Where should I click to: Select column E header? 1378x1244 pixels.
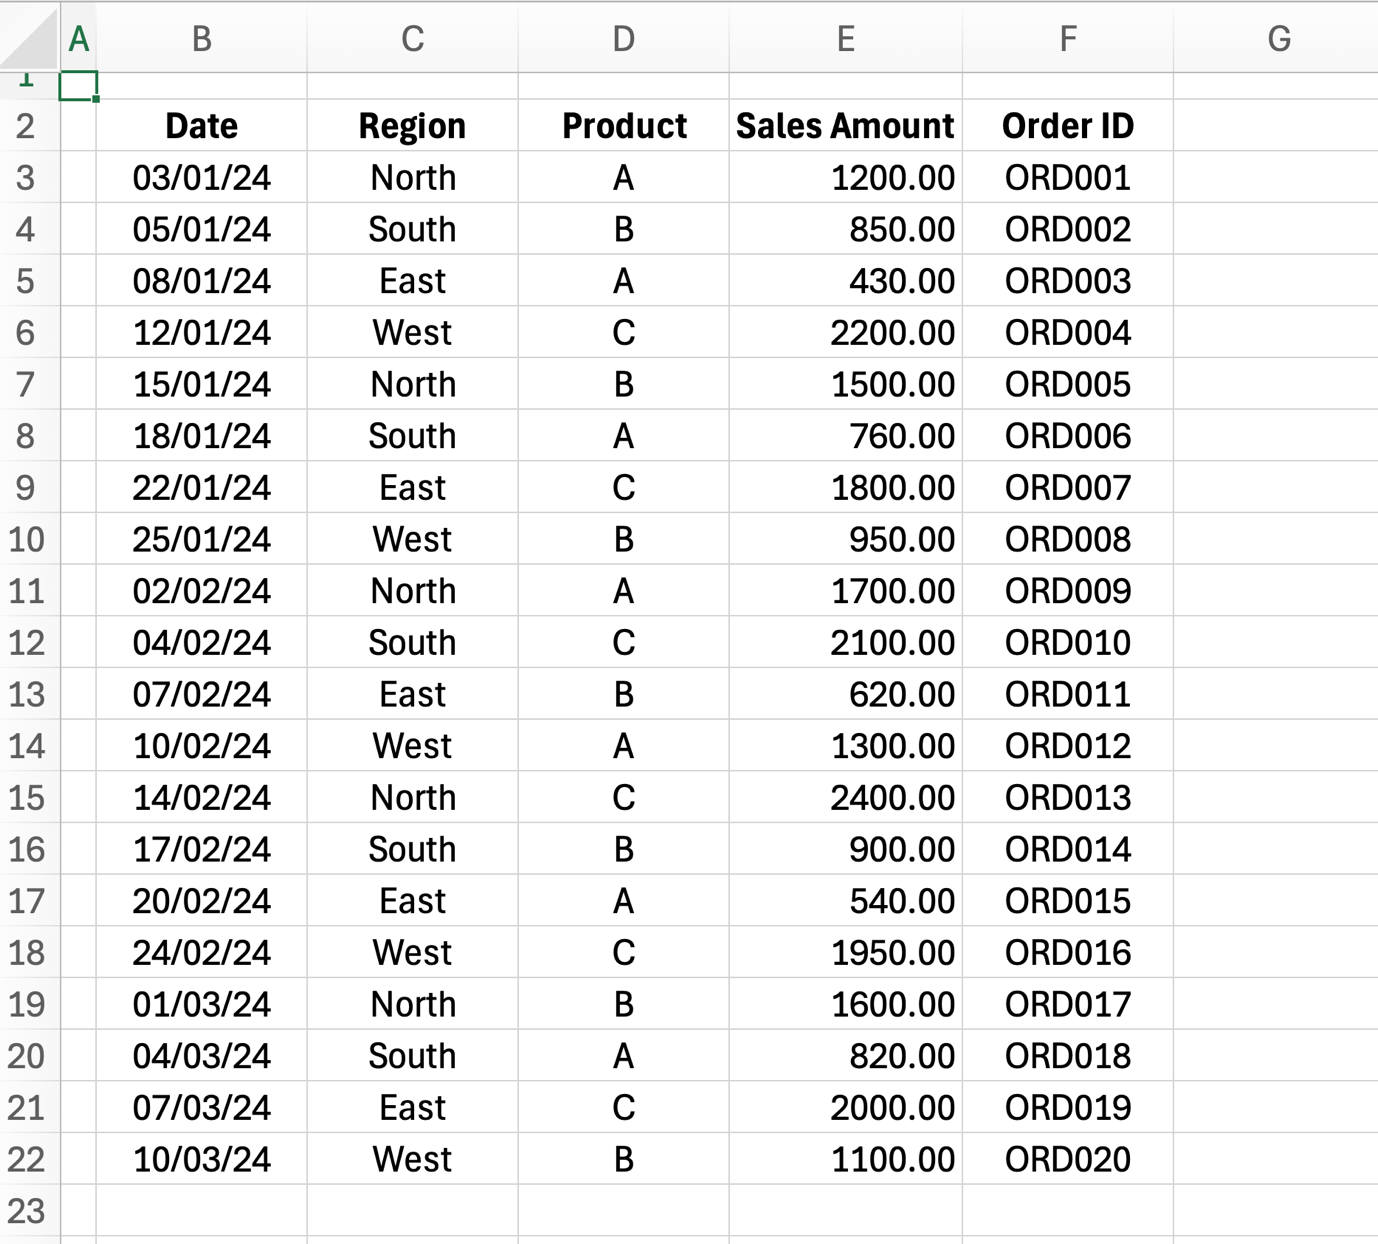coord(845,38)
